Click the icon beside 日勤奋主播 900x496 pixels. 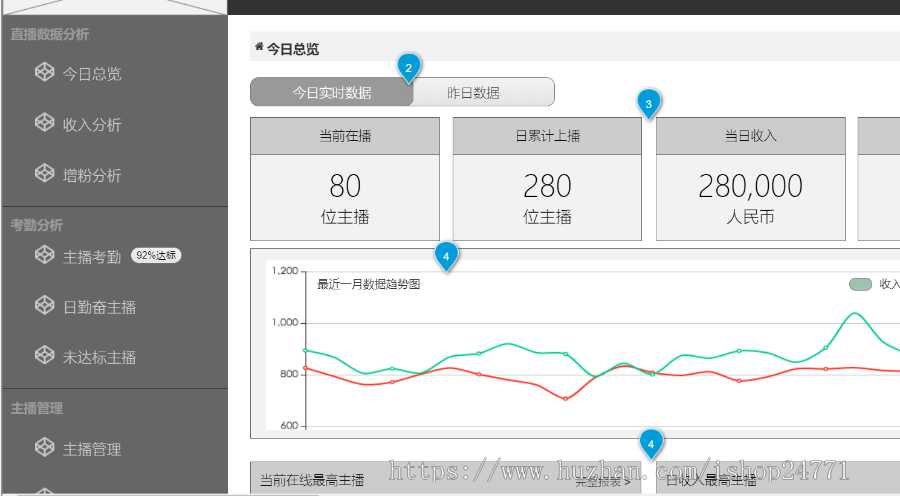(x=44, y=305)
